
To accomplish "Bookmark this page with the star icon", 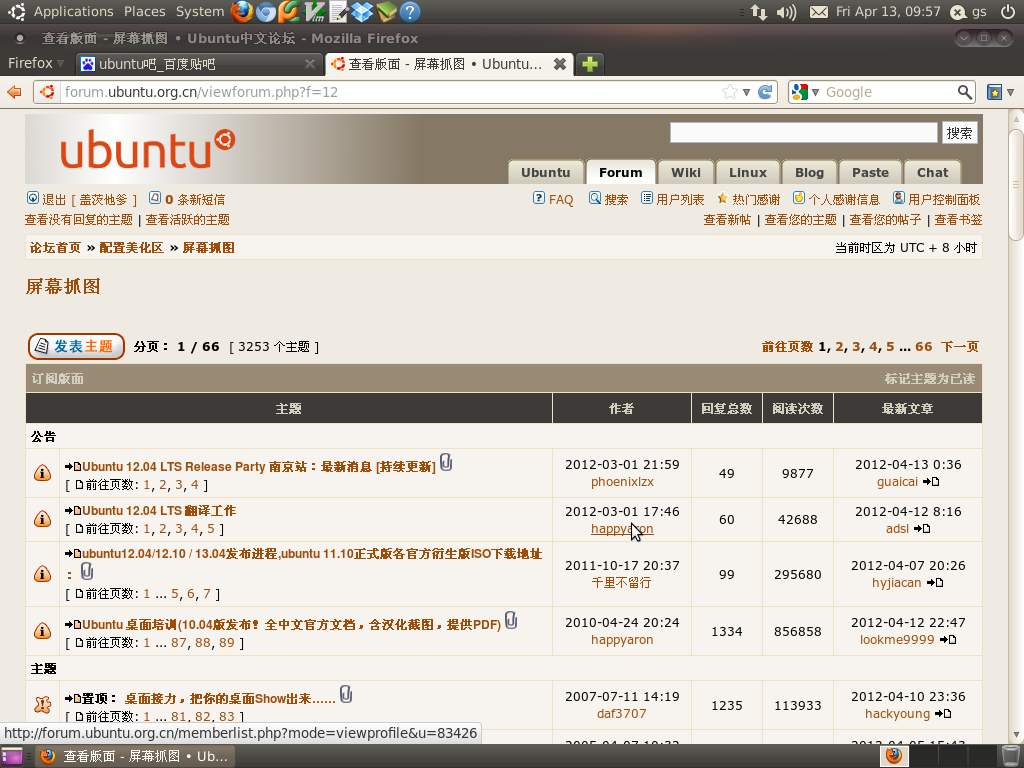I will coord(729,92).
